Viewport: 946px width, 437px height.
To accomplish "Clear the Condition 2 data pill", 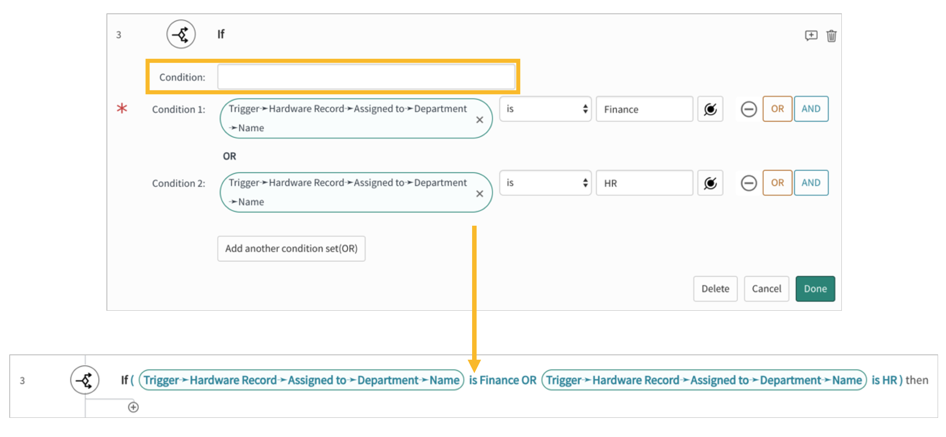I will 479,194.
